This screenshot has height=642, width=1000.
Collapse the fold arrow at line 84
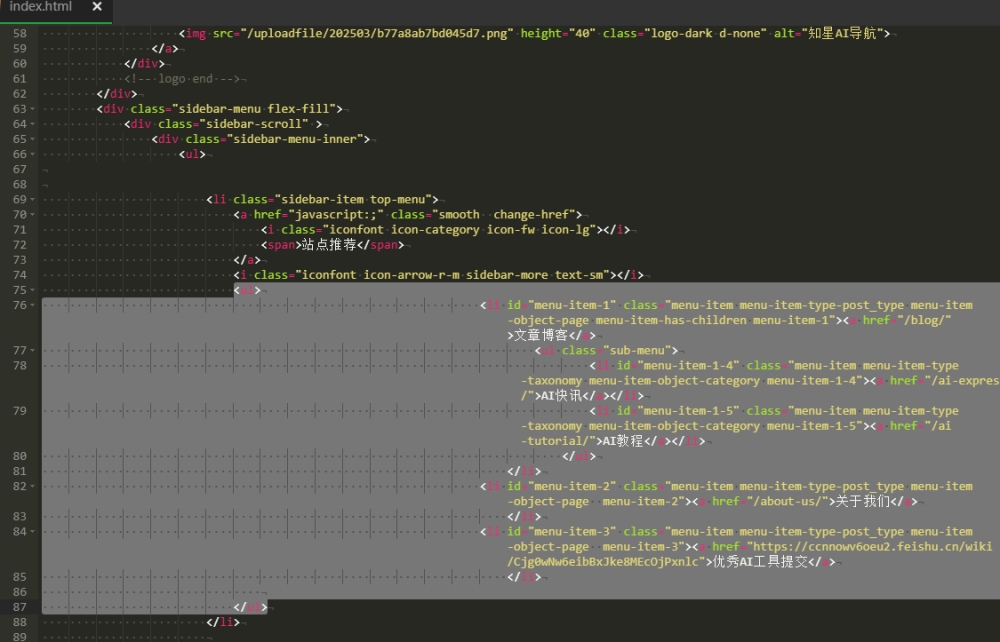tap(33, 532)
